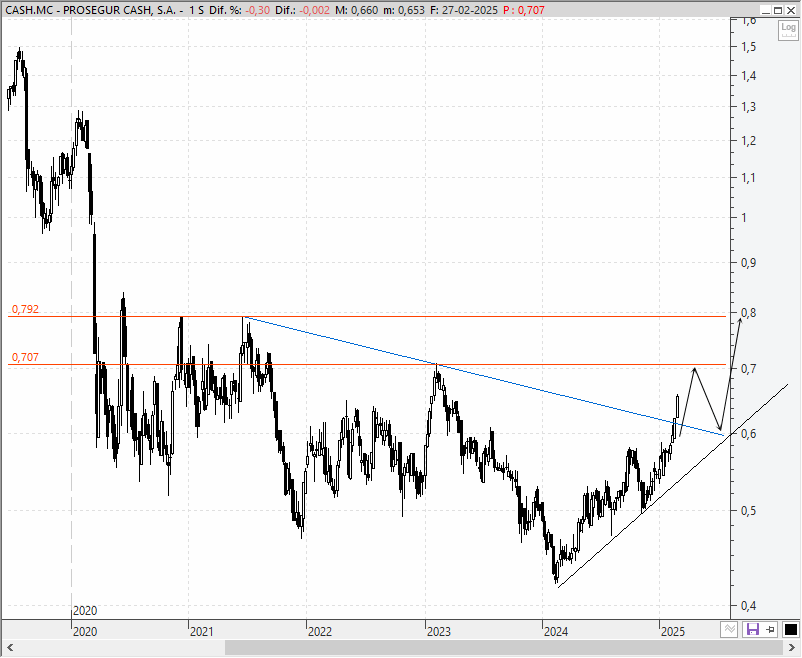Click the '1 S' timeframe label
This screenshot has width=802, height=658.
pyautogui.click(x=196, y=10)
